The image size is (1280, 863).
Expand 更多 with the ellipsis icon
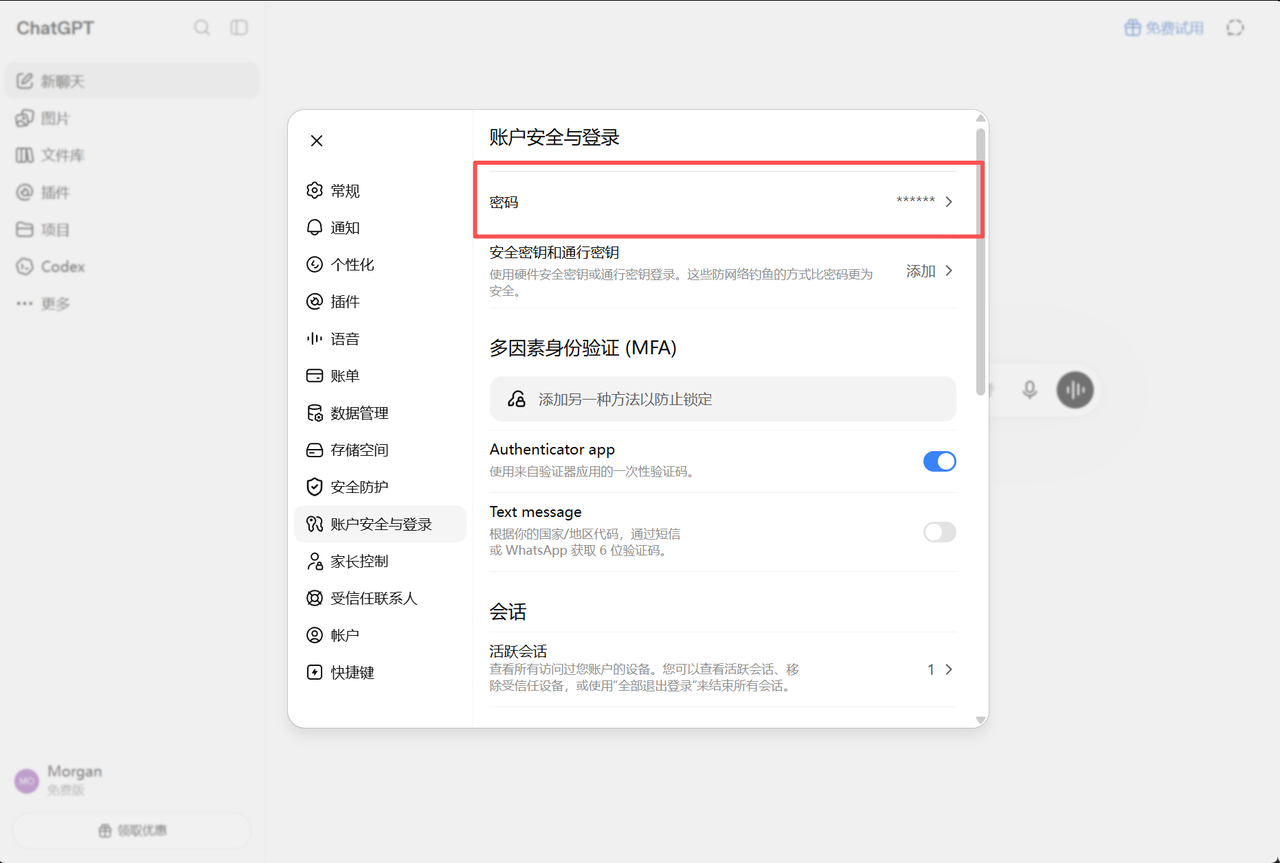click(25, 303)
